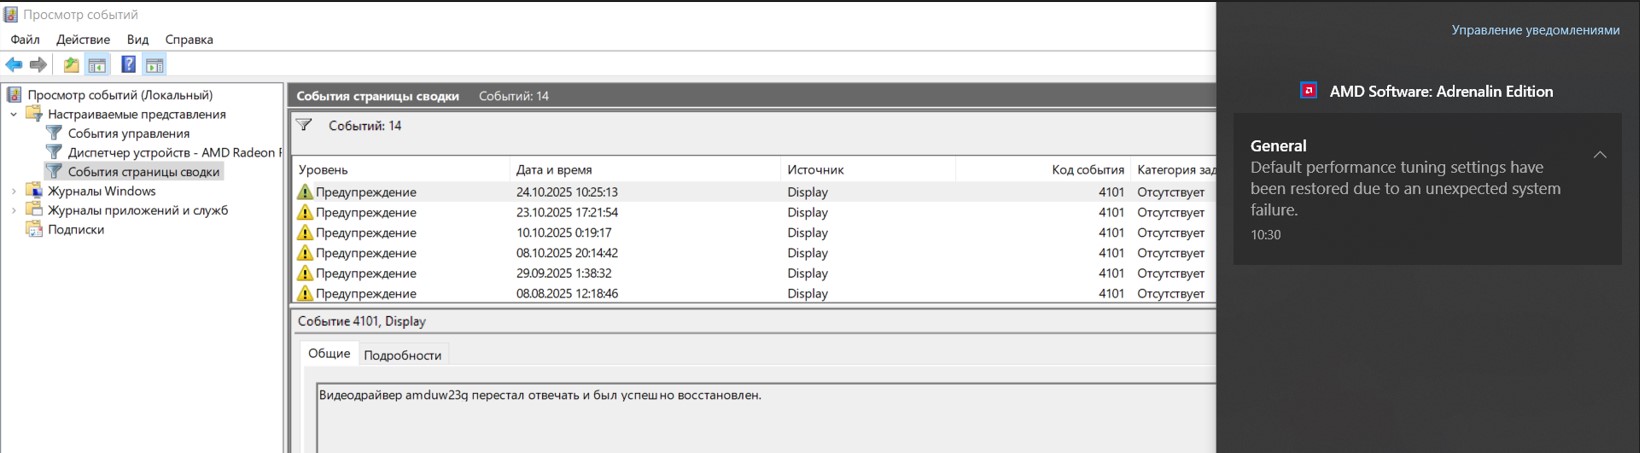Open the Вид menu
This screenshot has height=453, width=1640.
pyautogui.click(x=137, y=40)
